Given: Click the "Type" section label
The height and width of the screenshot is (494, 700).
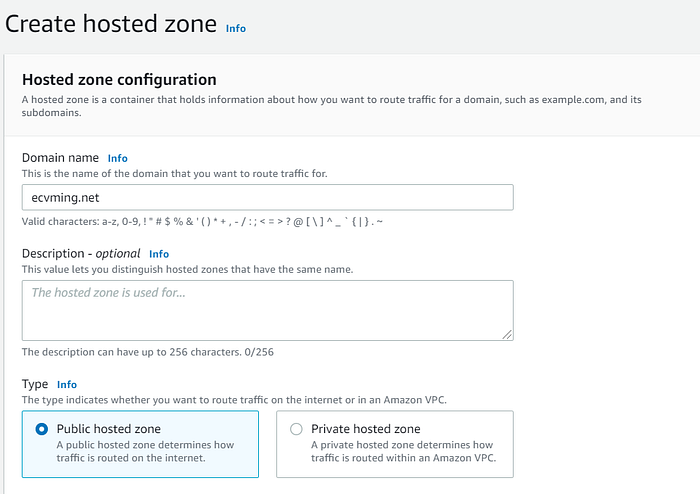Looking at the screenshot, I should tap(35, 384).
